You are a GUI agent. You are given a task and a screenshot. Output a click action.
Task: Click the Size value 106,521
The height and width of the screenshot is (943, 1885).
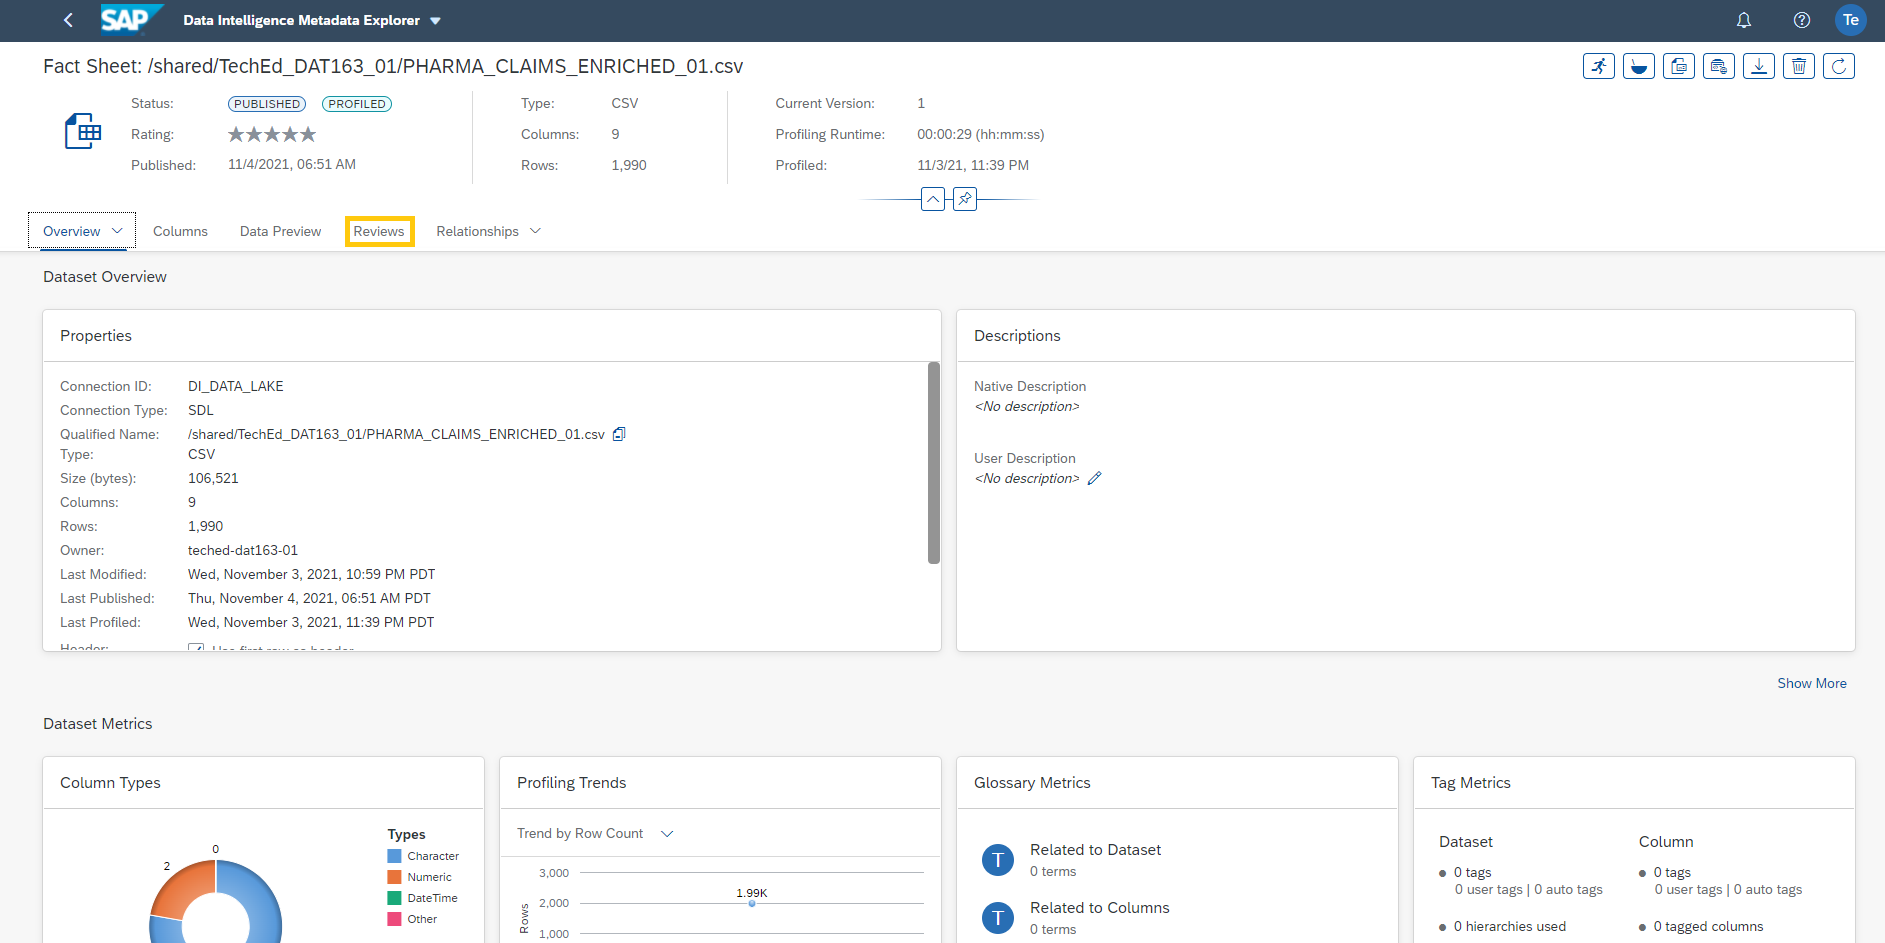point(213,478)
